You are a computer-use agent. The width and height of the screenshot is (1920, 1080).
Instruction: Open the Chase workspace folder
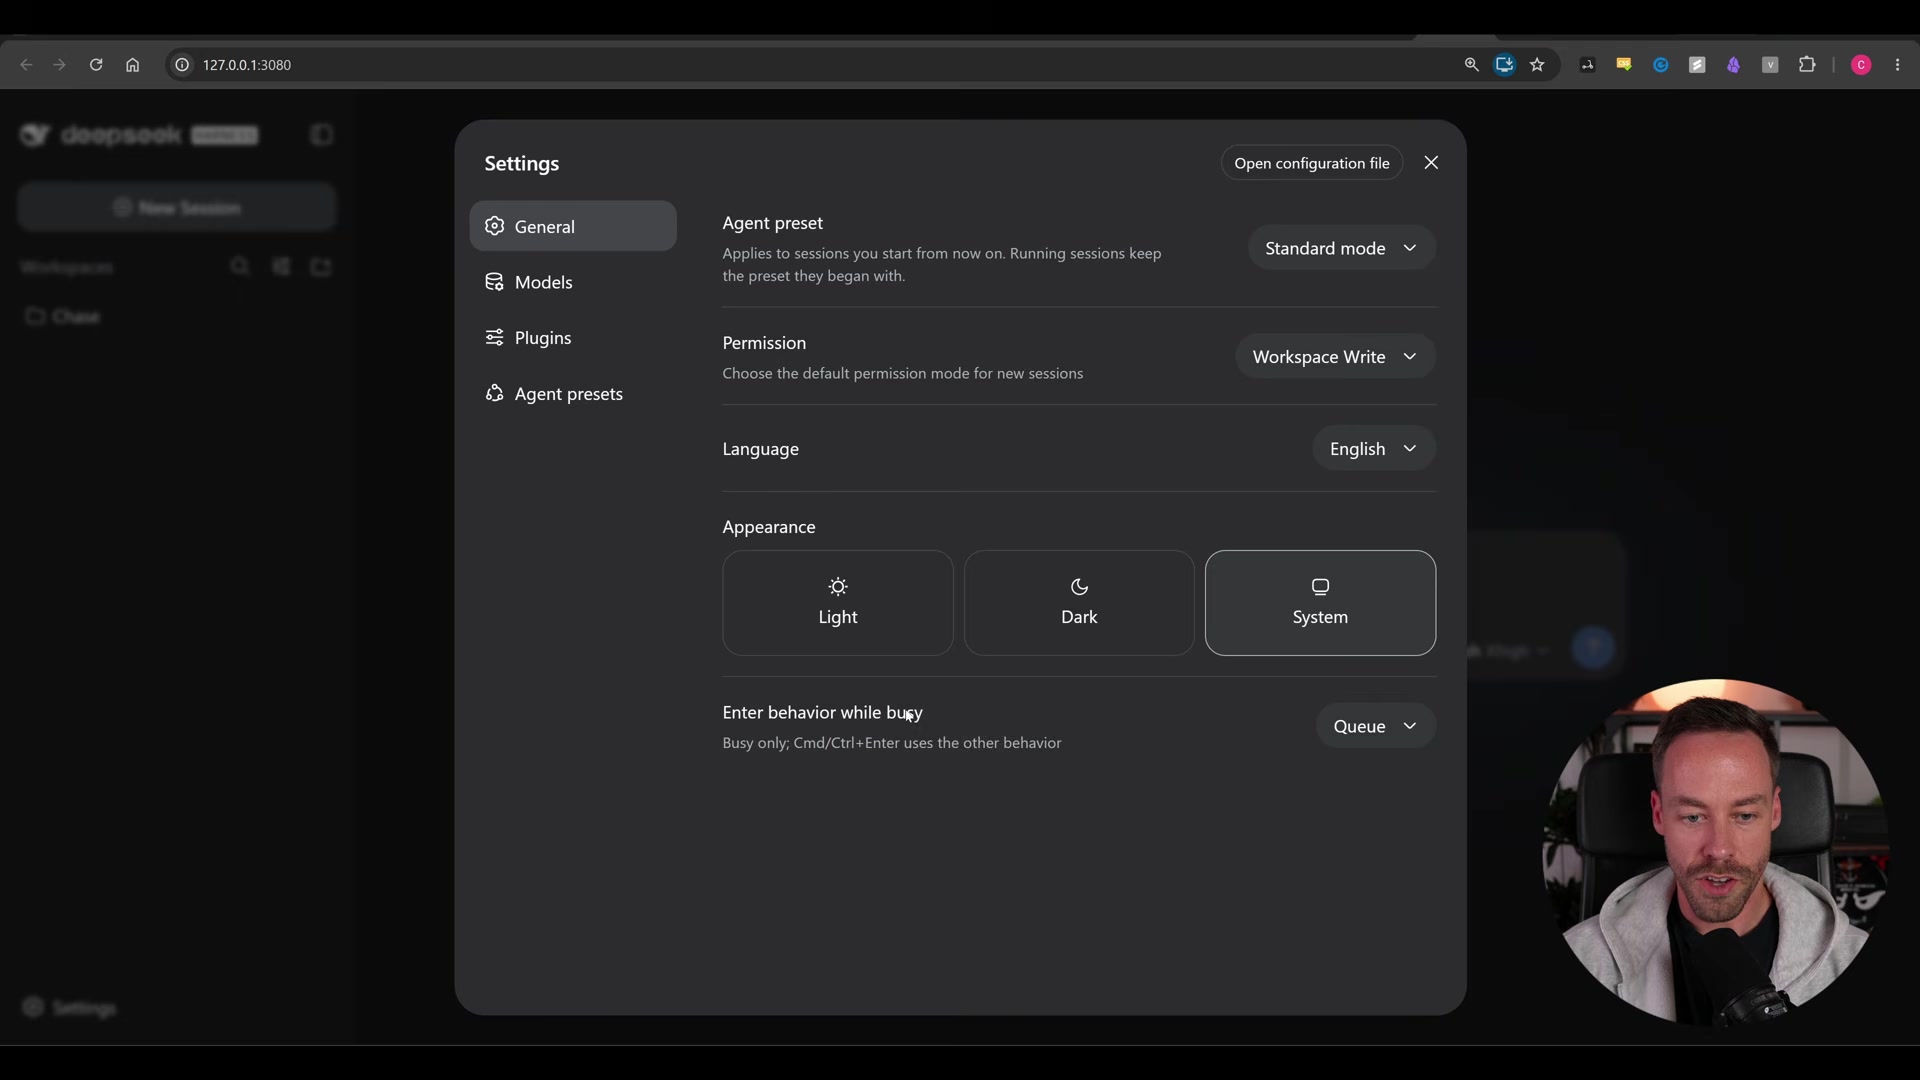63,317
